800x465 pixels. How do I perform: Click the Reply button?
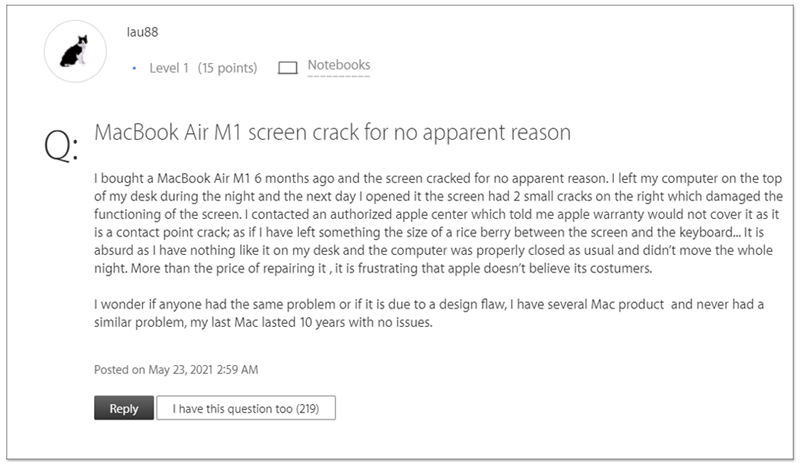point(124,408)
